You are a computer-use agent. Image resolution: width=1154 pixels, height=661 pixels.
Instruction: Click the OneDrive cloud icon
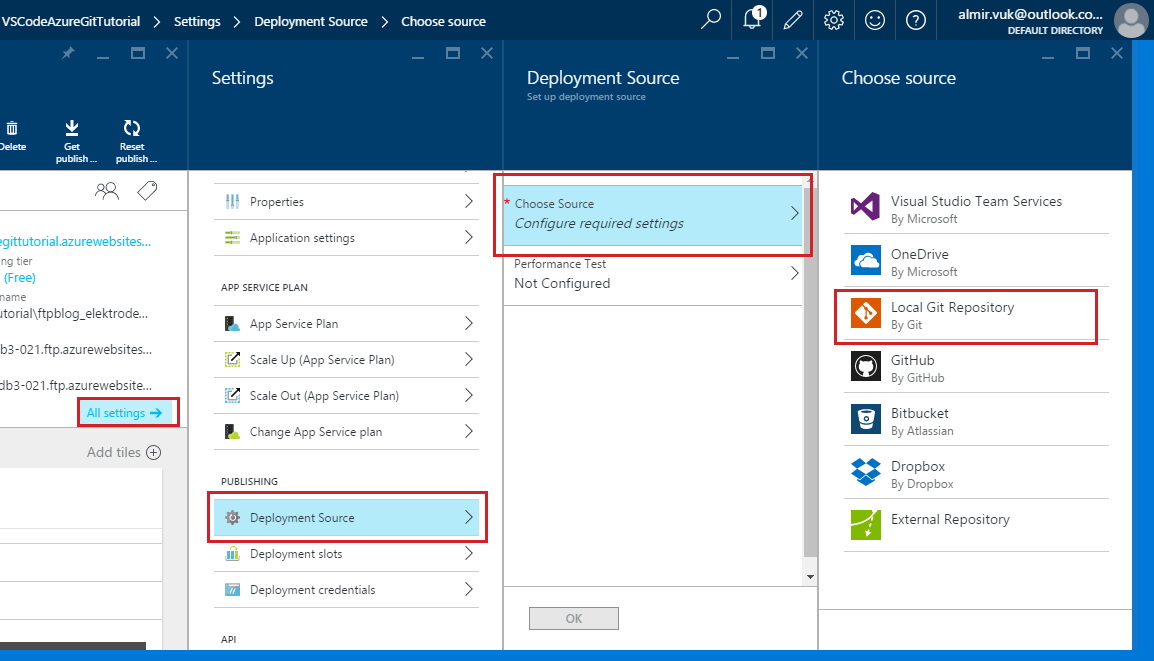(866, 260)
